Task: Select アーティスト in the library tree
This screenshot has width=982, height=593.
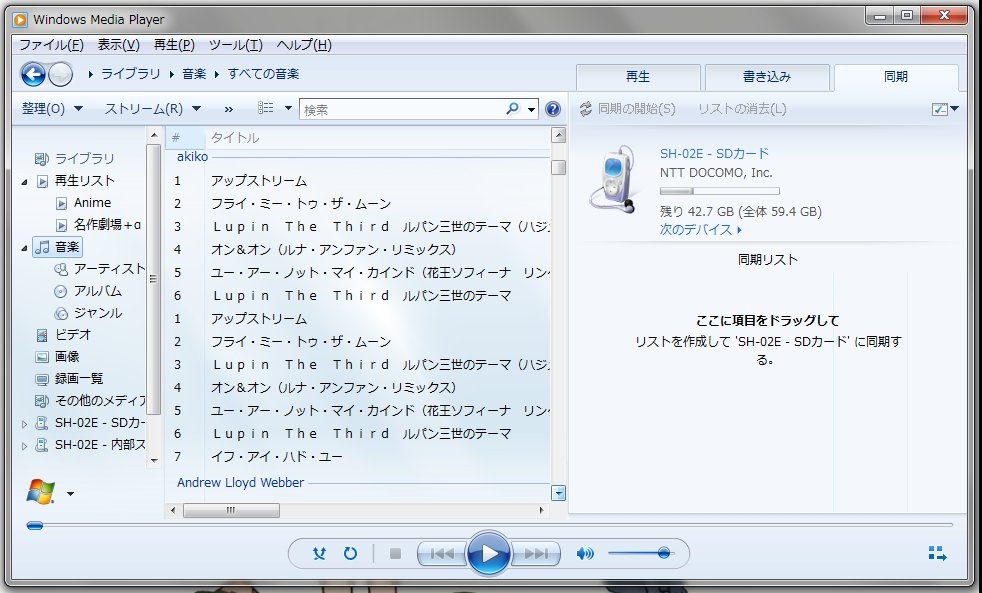Action: pyautogui.click(x=109, y=269)
